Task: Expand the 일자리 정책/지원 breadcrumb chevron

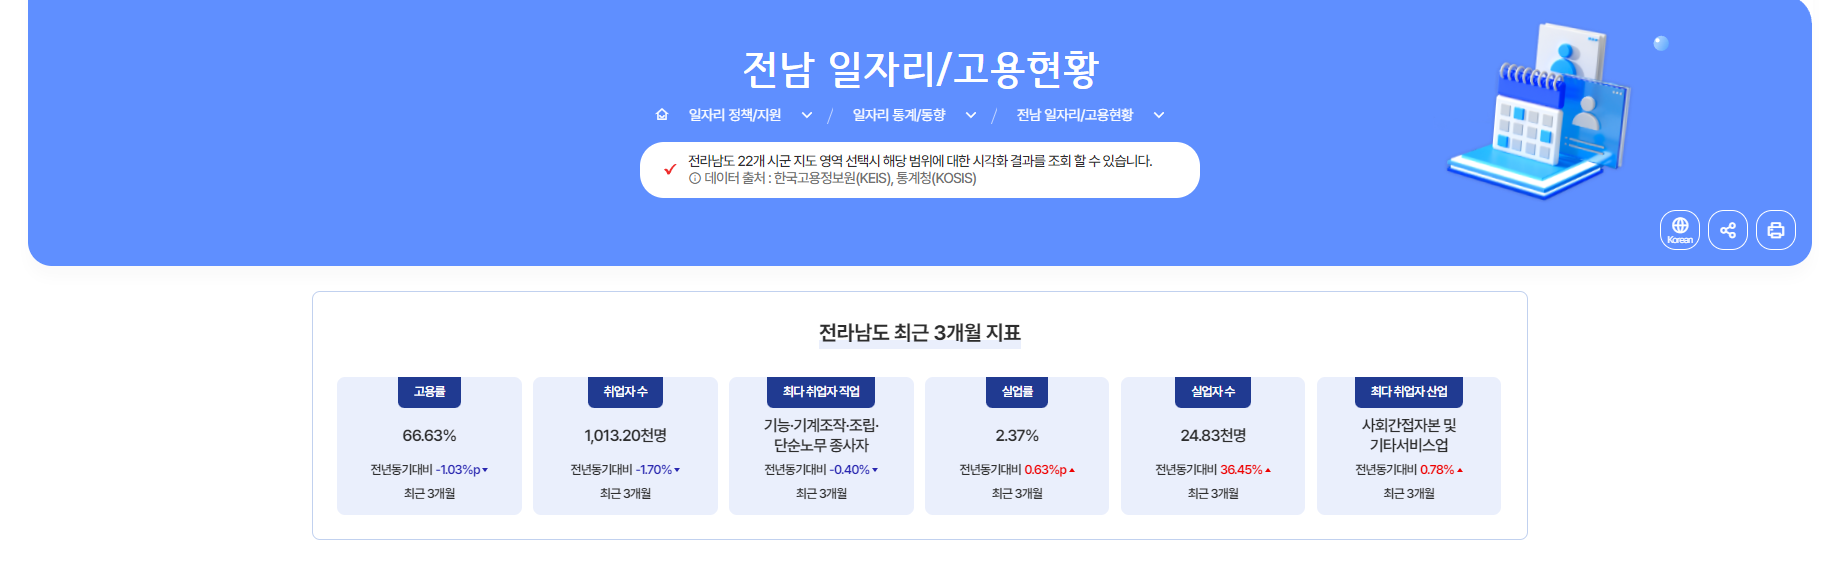Action: point(807,116)
